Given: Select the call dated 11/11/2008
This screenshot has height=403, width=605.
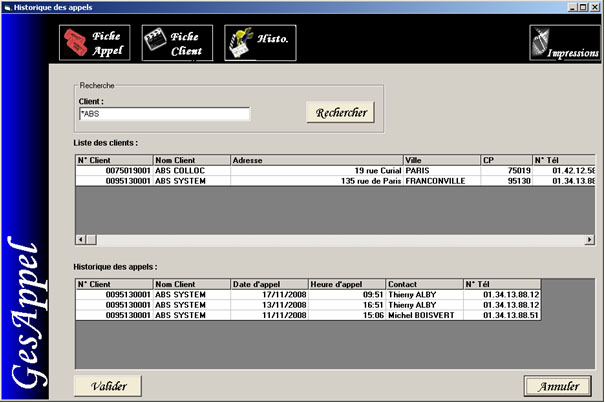Looking at the screenshot, I should [269, 315].
